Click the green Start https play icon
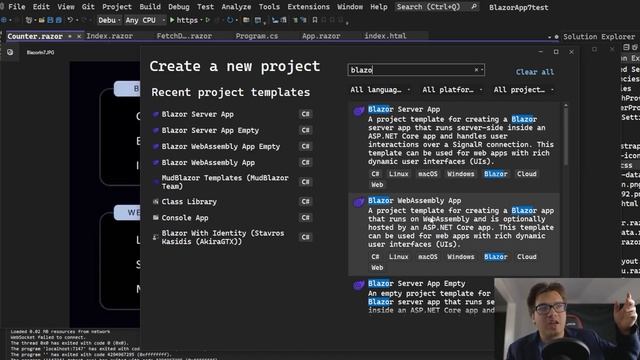 point(172,20)
